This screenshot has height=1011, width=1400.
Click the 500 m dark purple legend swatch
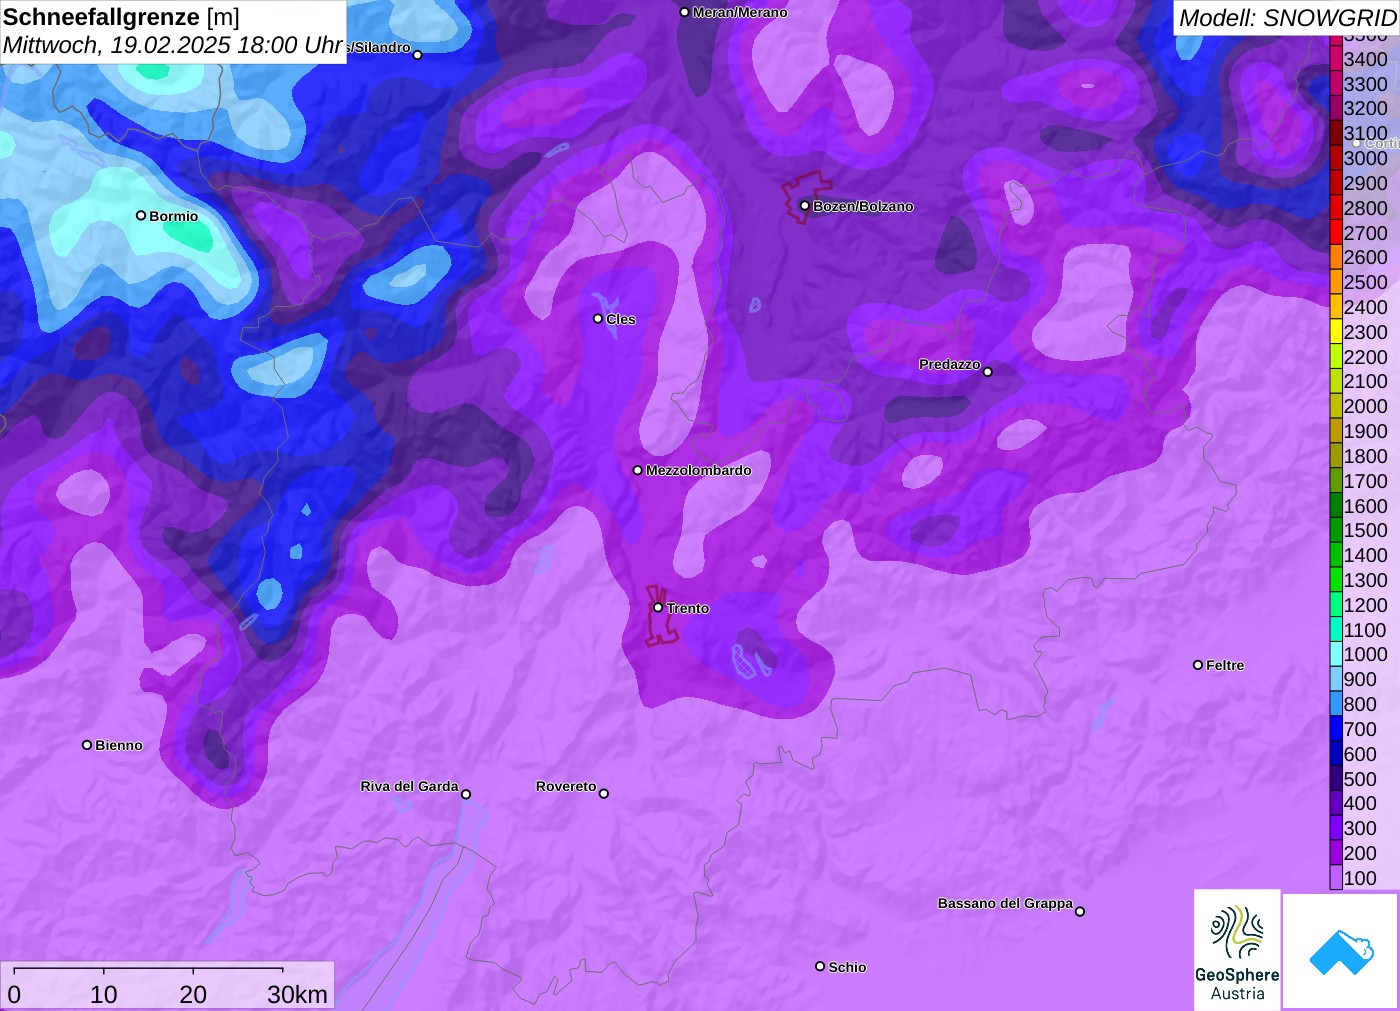[x=1336, y=779]
